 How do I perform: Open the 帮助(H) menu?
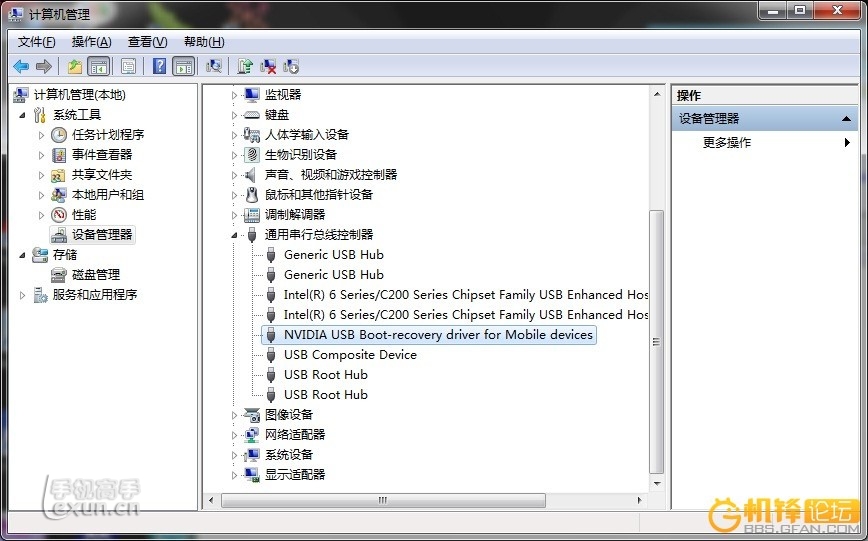(x=204, y=42)
